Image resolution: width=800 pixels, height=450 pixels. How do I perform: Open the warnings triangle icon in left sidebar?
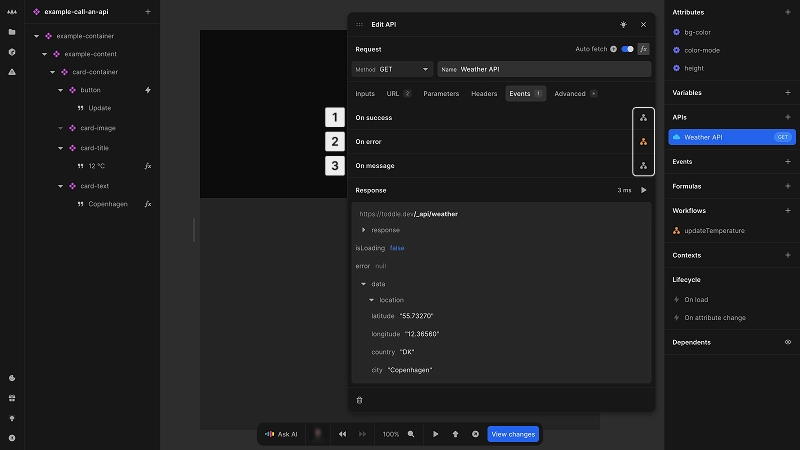coord(12,72)
